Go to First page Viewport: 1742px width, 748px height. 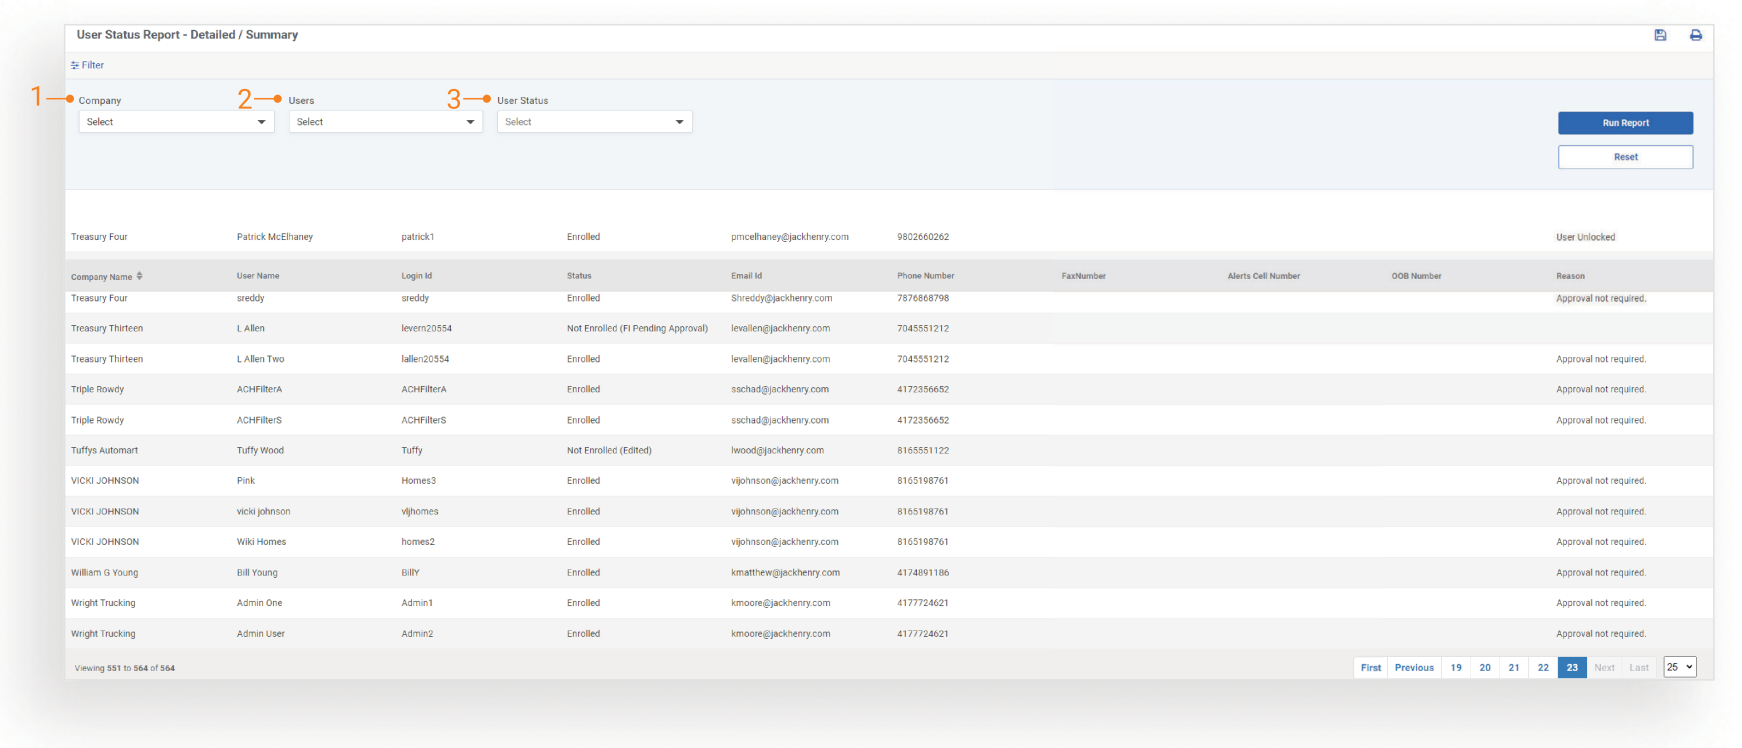pos(1370,668)
